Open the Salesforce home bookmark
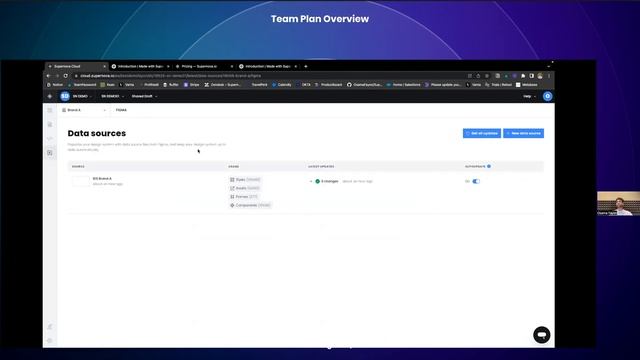This screenshot has width=640, height=360. (403, 85)
